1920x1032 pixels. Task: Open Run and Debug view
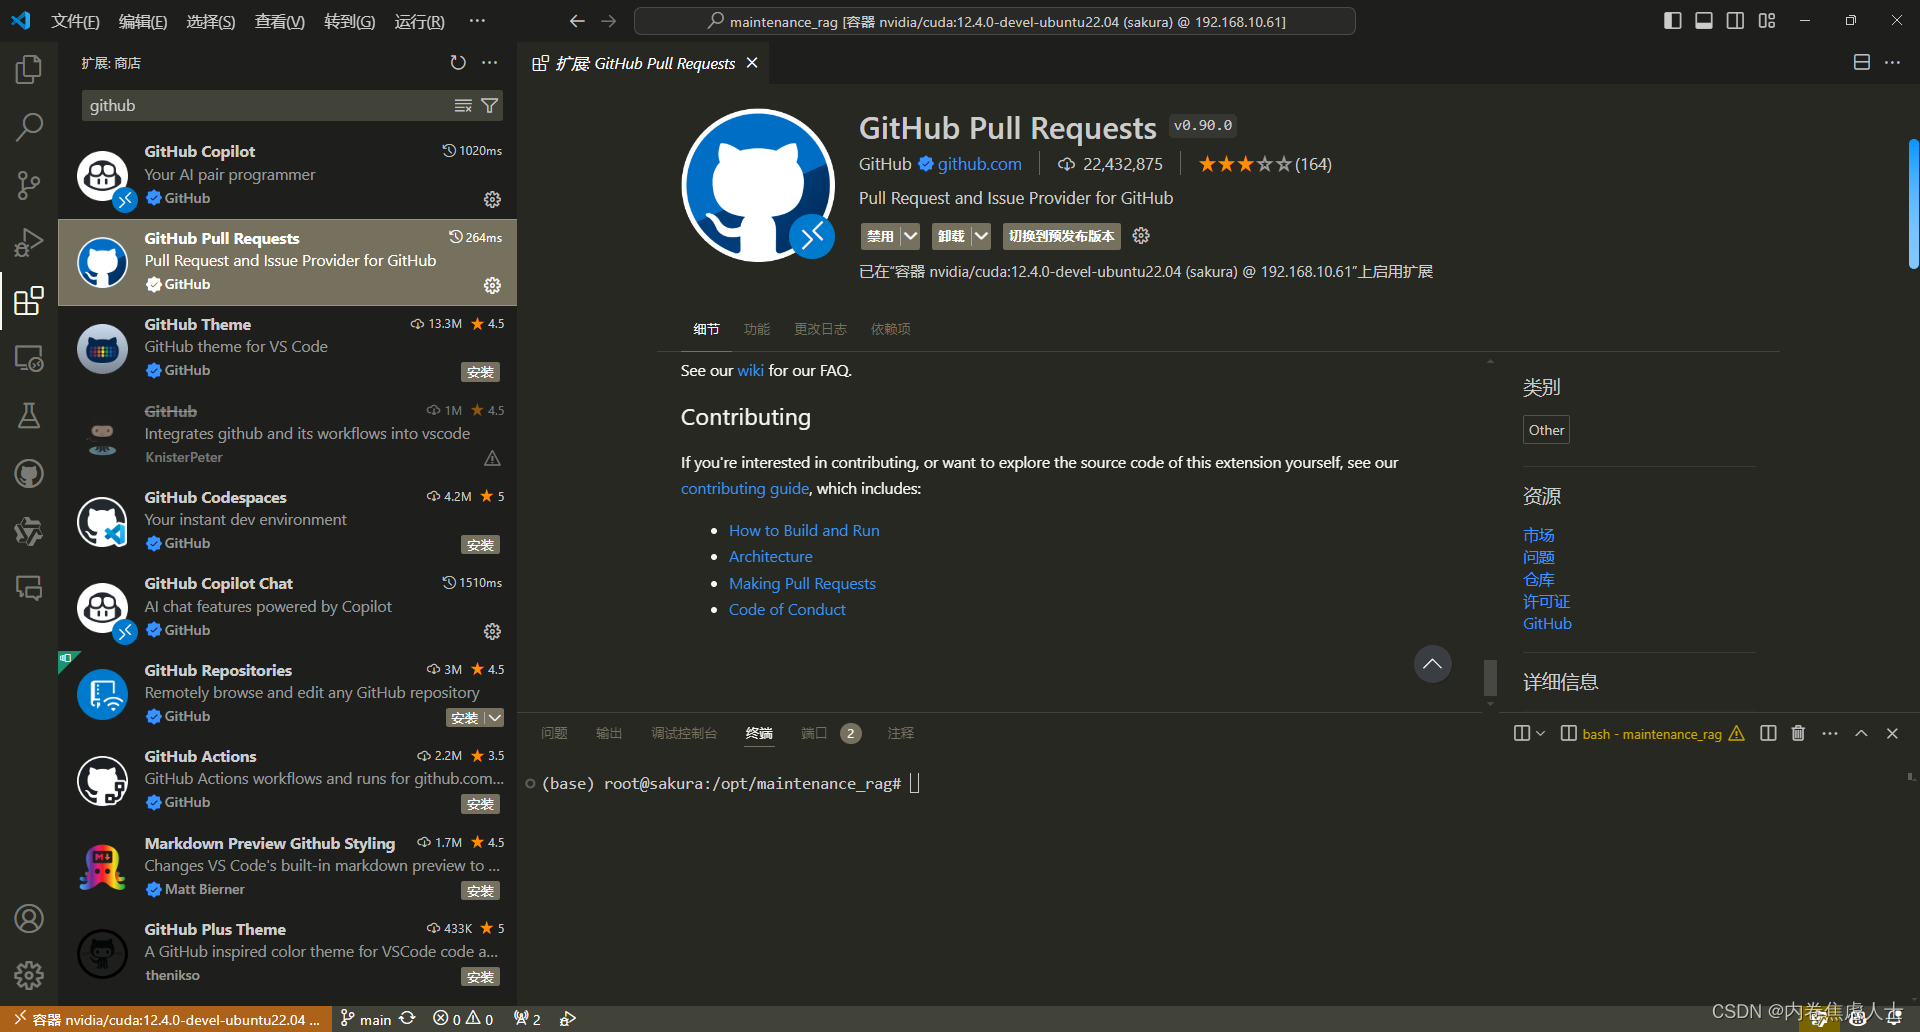[x=29, y=243]
